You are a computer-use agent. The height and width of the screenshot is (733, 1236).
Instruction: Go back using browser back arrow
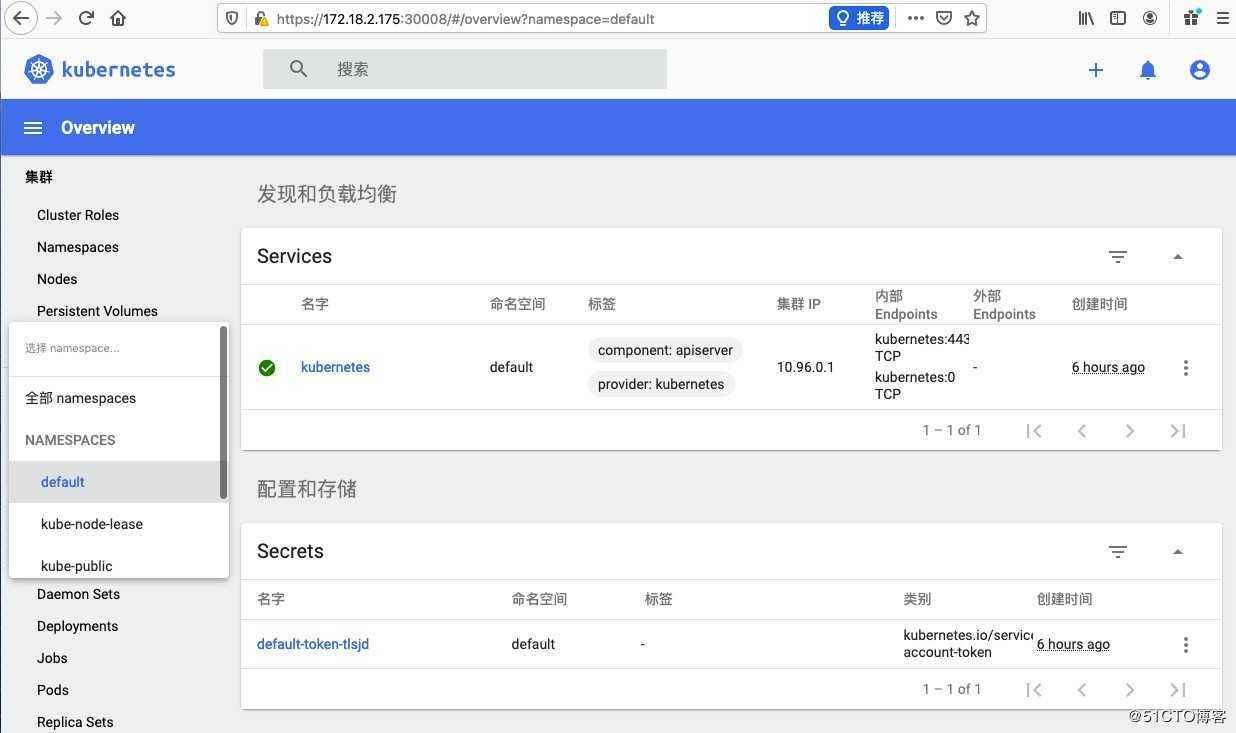point(20,18)
